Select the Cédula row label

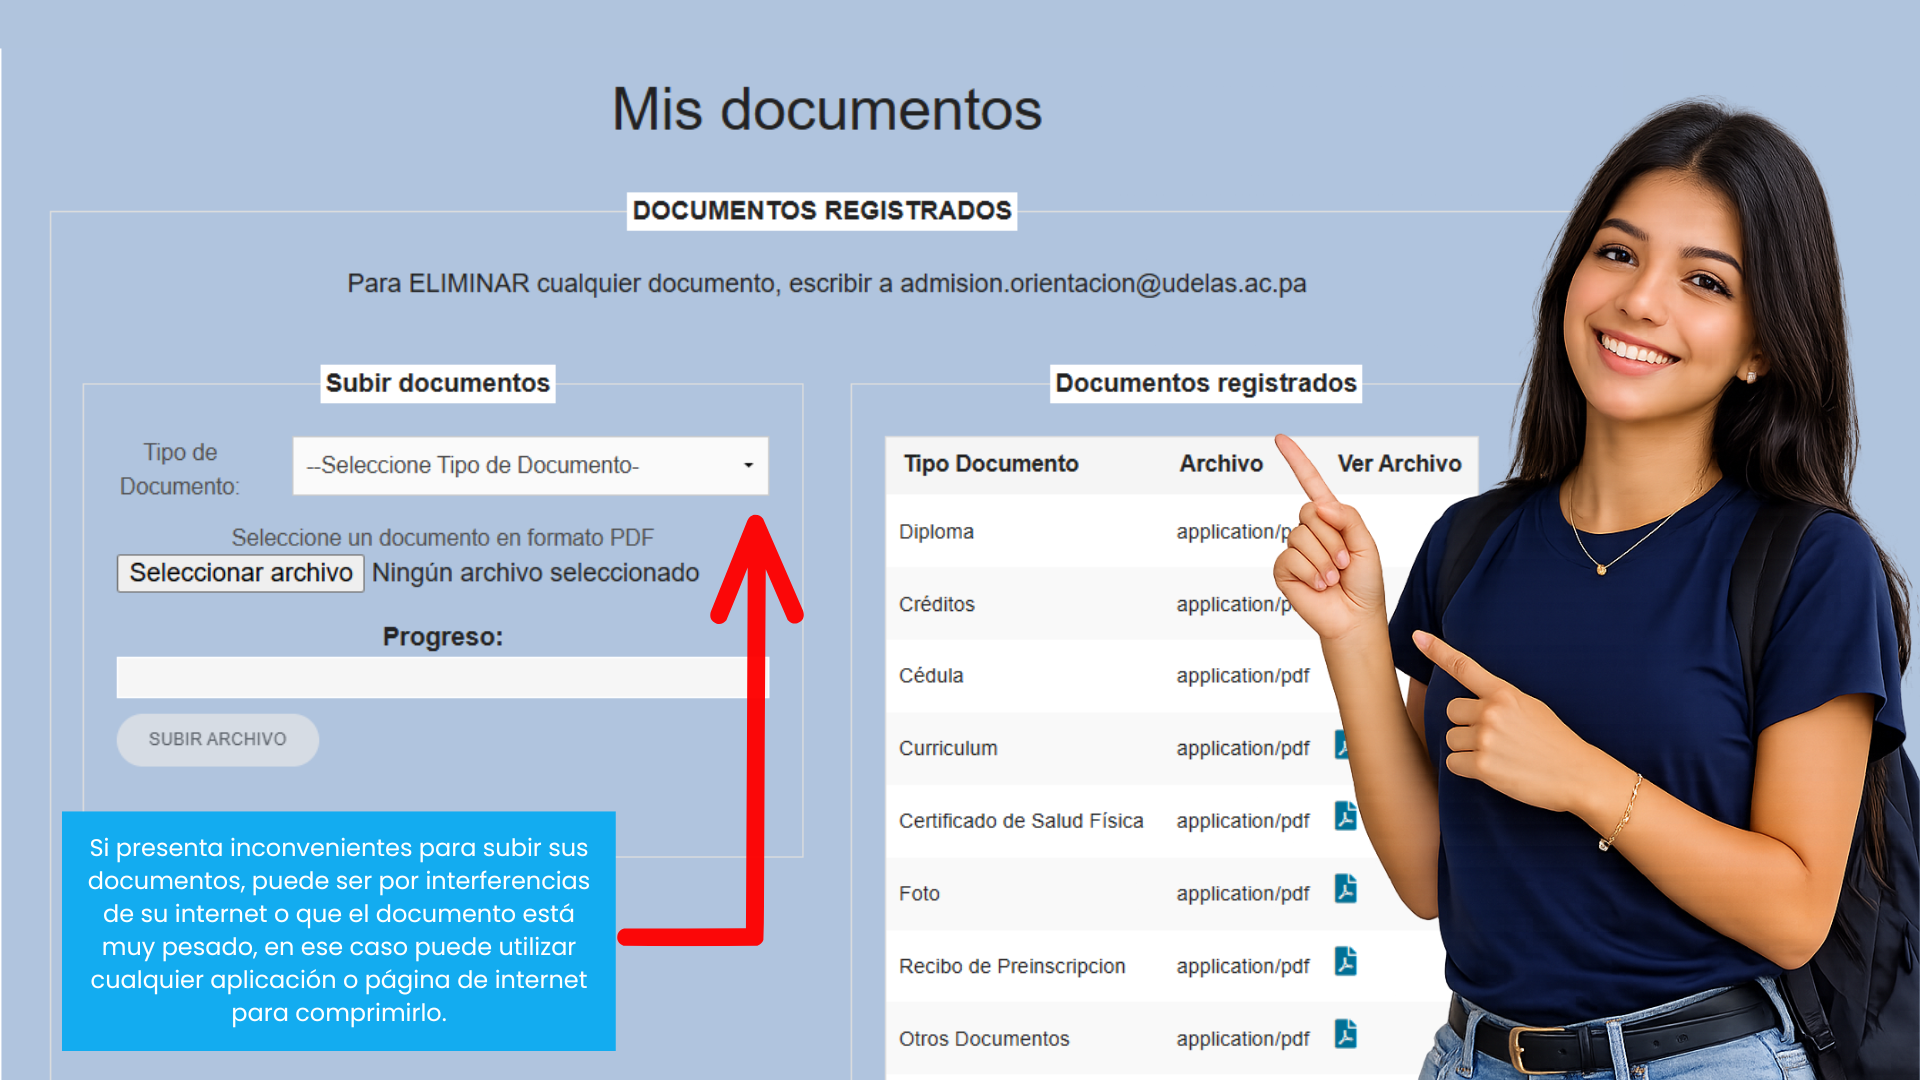pyautogui.click(x=931, y=676)
